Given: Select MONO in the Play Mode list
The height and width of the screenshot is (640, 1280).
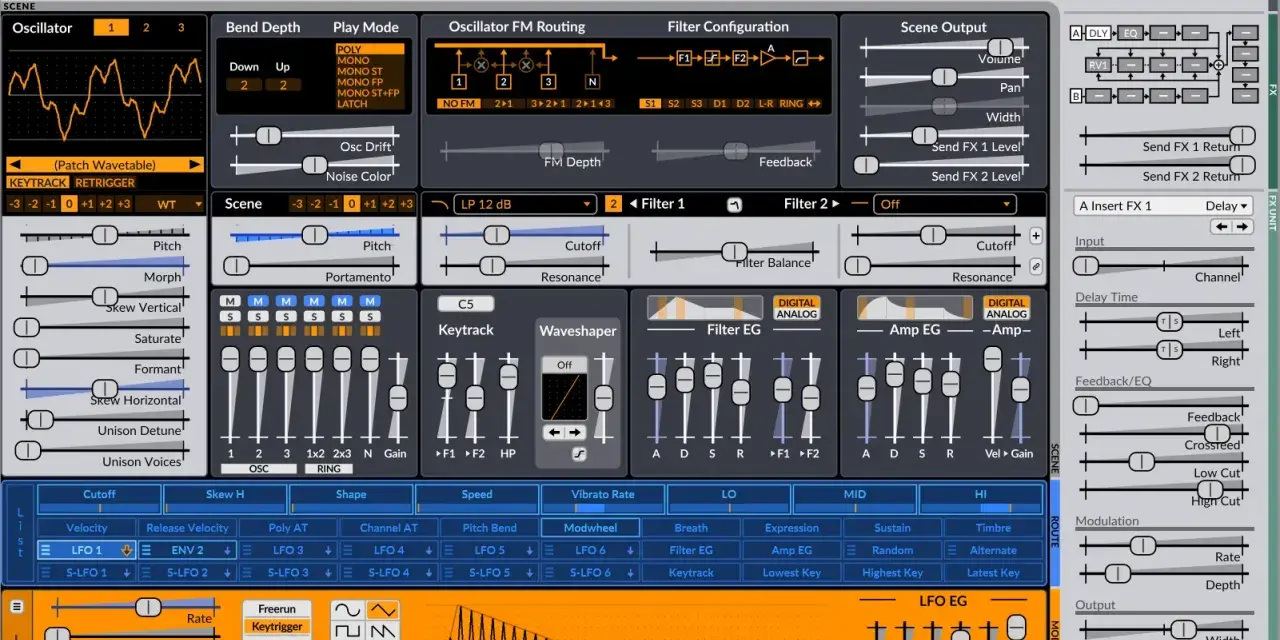Looking at the screenshot, I should tap(353, 61).
